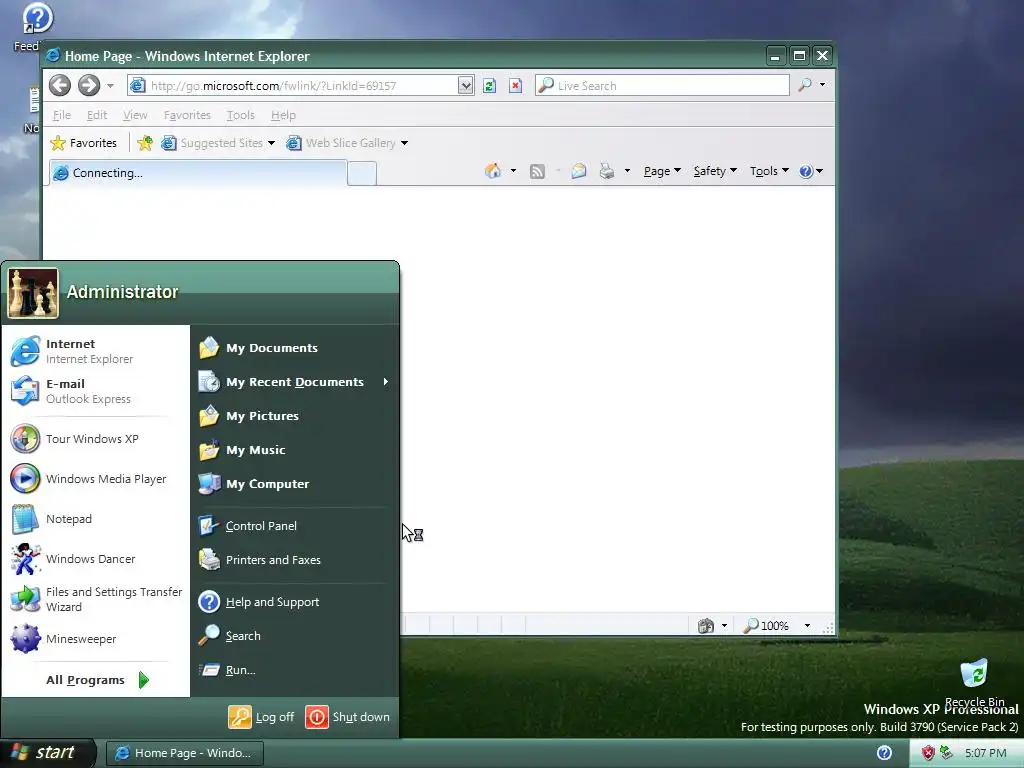Click the command bar Help icon
This screenshot has width=1024, height=768.
[x=806, y=171]
